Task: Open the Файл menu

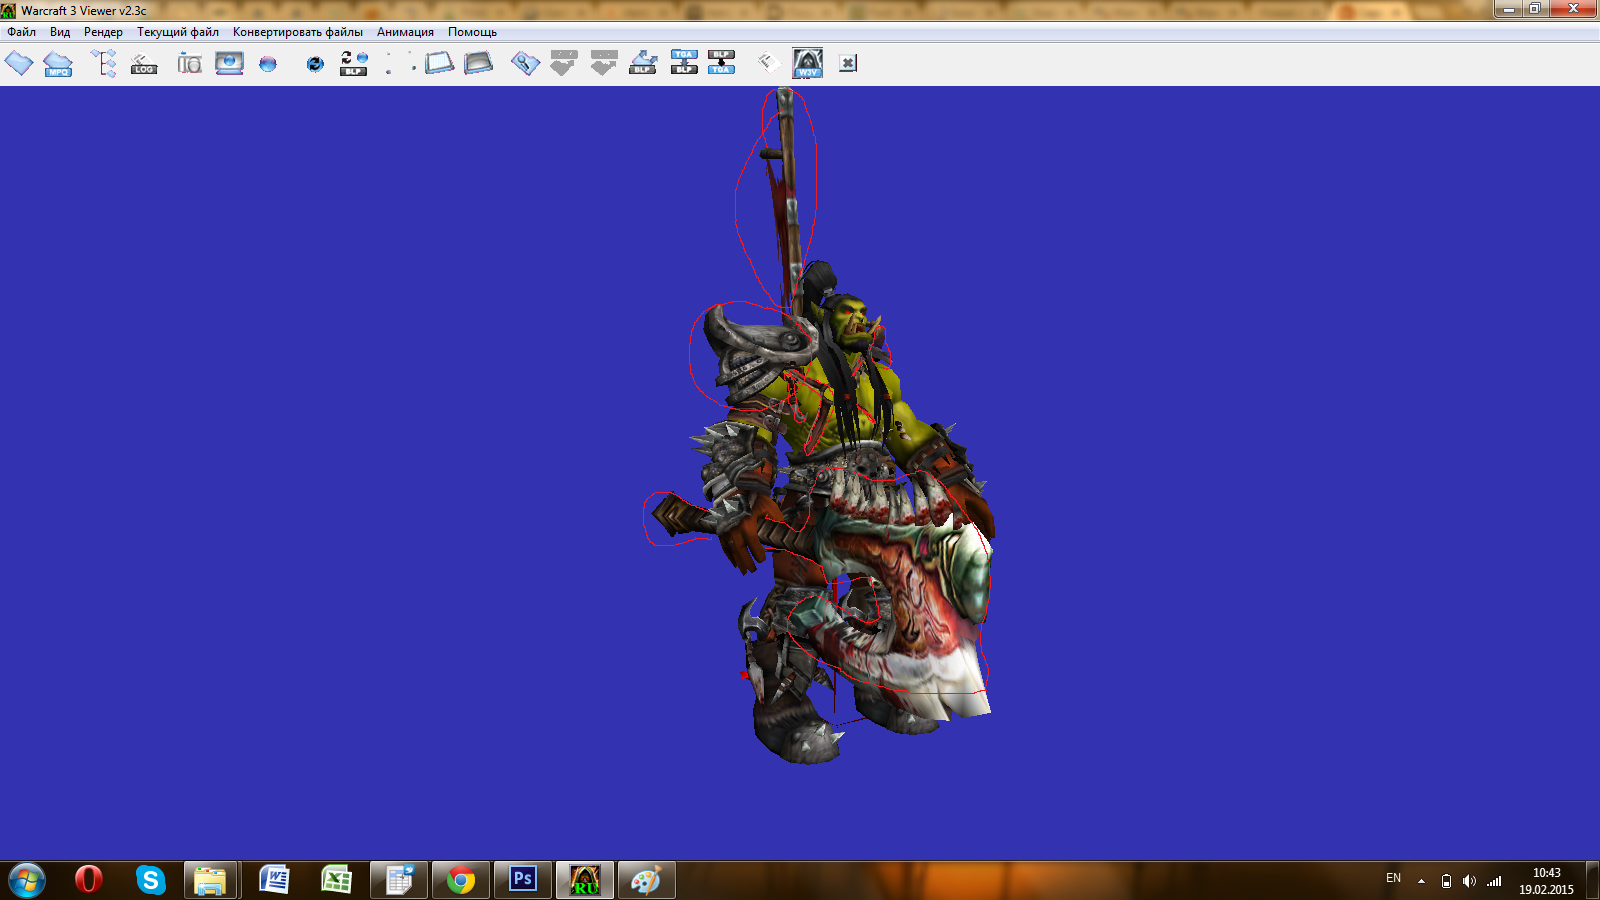Action: 22,32
